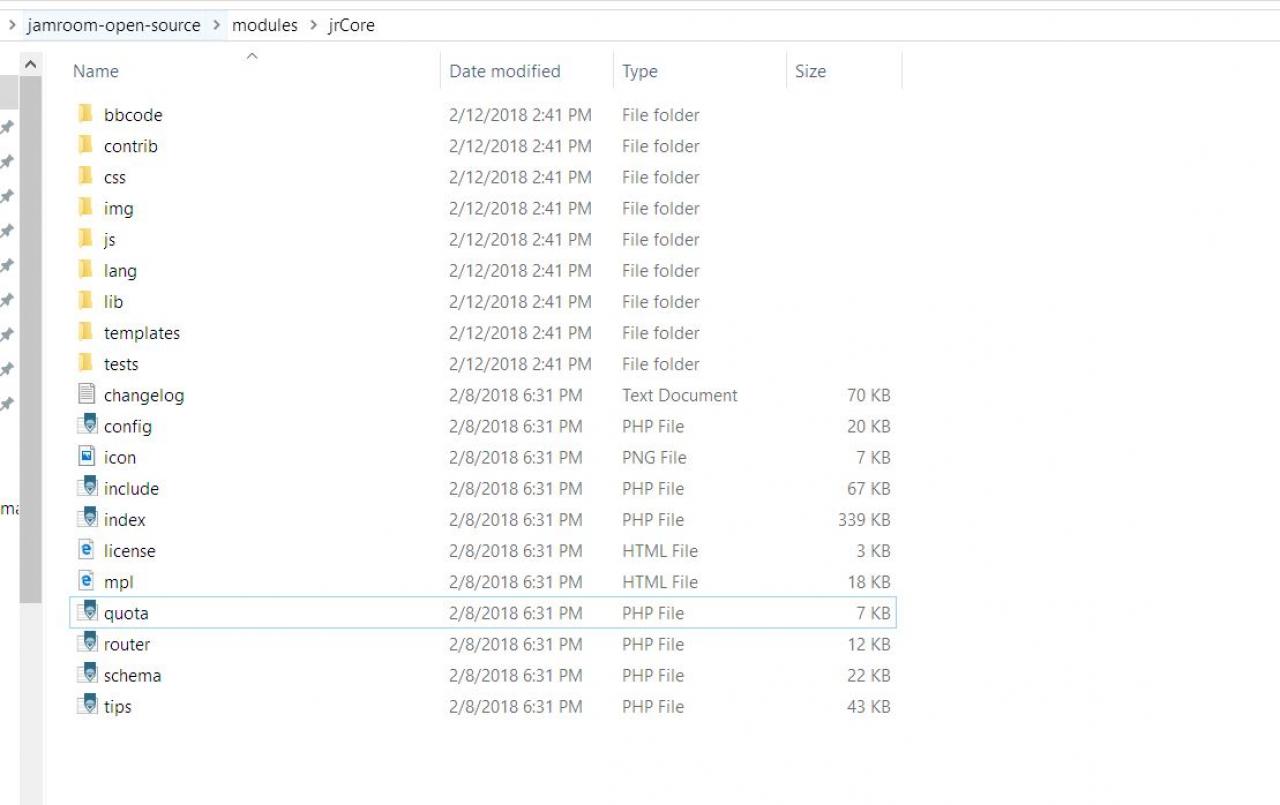
Task: Select the templates folder icon
Action: pyautogui.click(x=86, y=332)
